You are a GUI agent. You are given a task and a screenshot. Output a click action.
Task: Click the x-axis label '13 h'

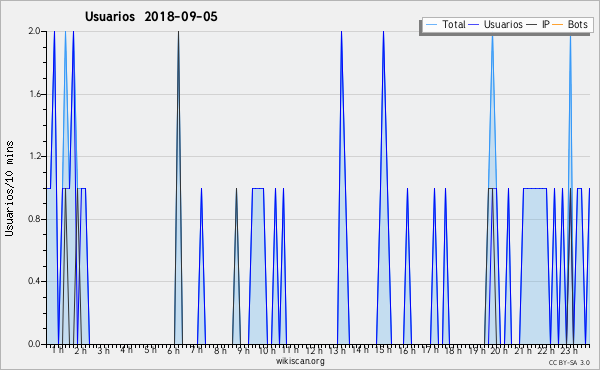(x=337, y=350)
